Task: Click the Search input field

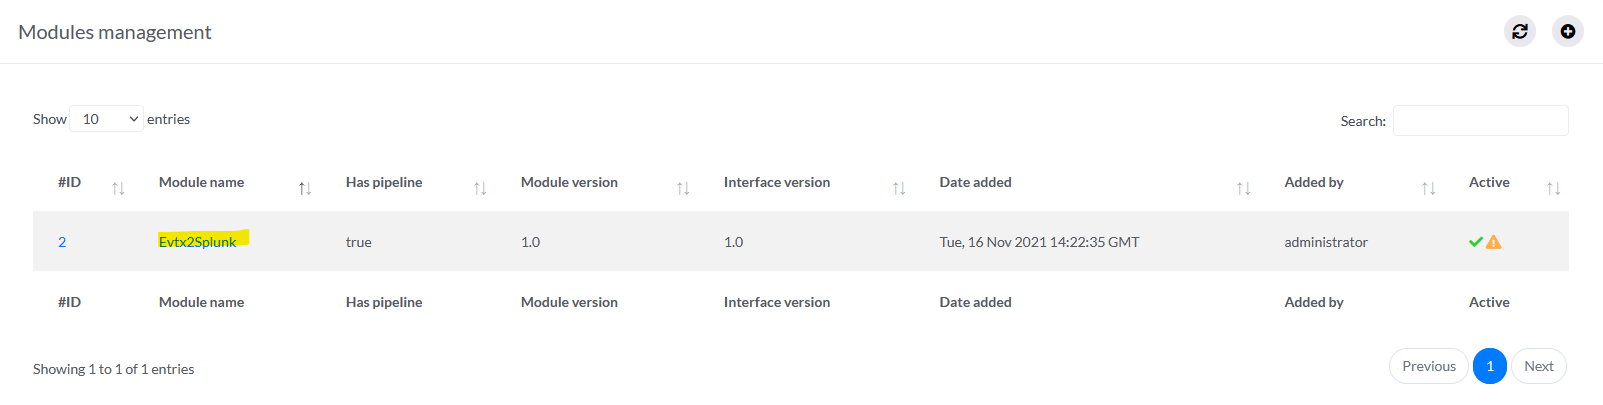Action: pos(1480,120)
